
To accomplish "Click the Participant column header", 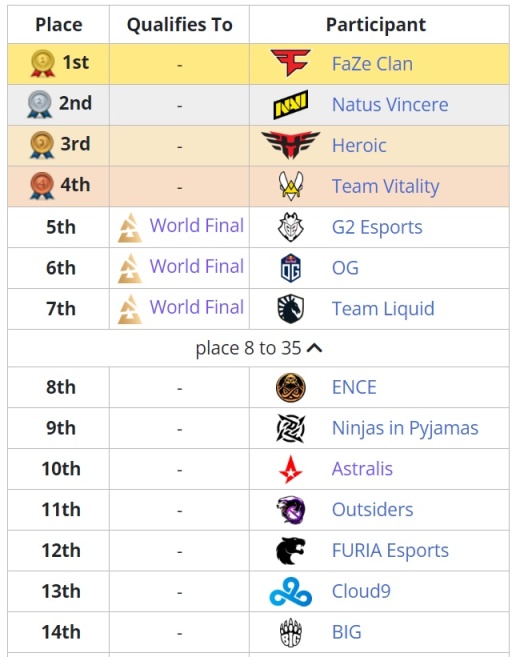I will [x=376, y=24].
